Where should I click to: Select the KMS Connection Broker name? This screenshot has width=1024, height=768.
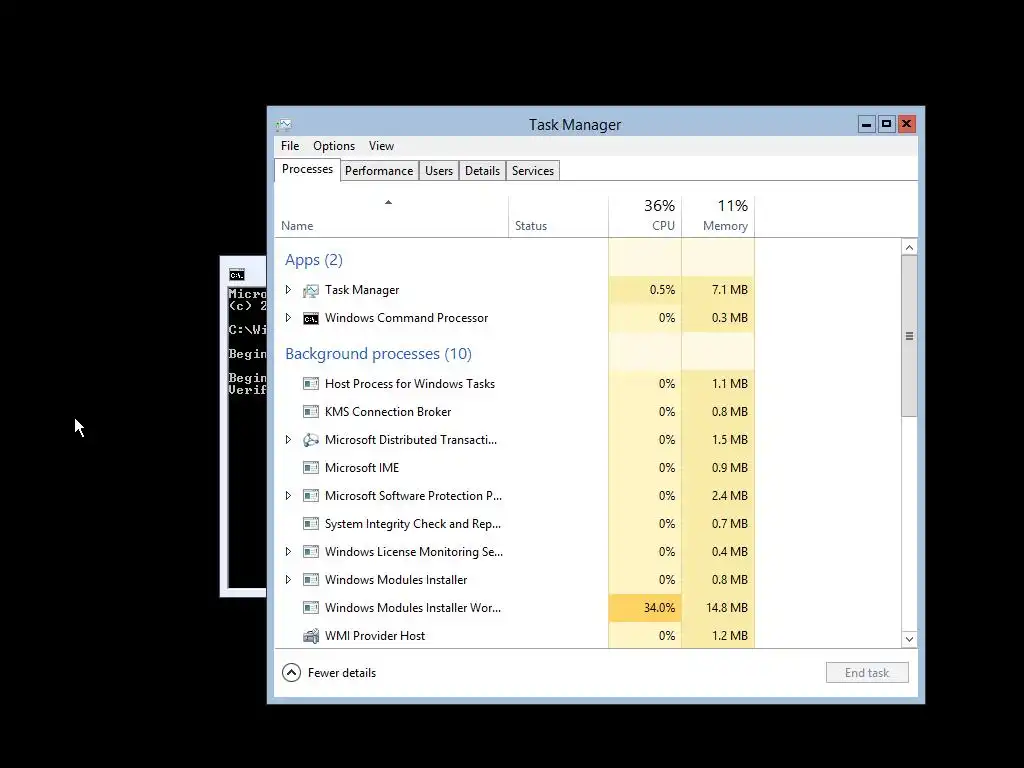point(388,412)
